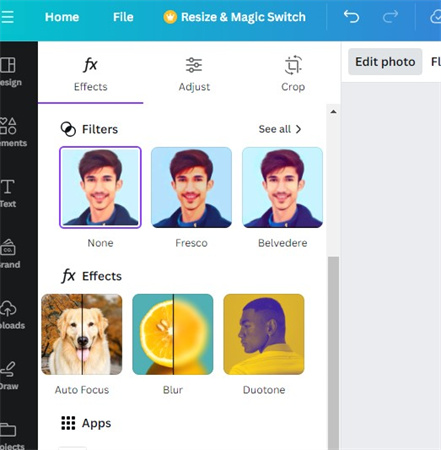The width and height of the screenshot is (441, 450).
Task: Open the Elements sidebar panel
Action: [x=10, y=132]
